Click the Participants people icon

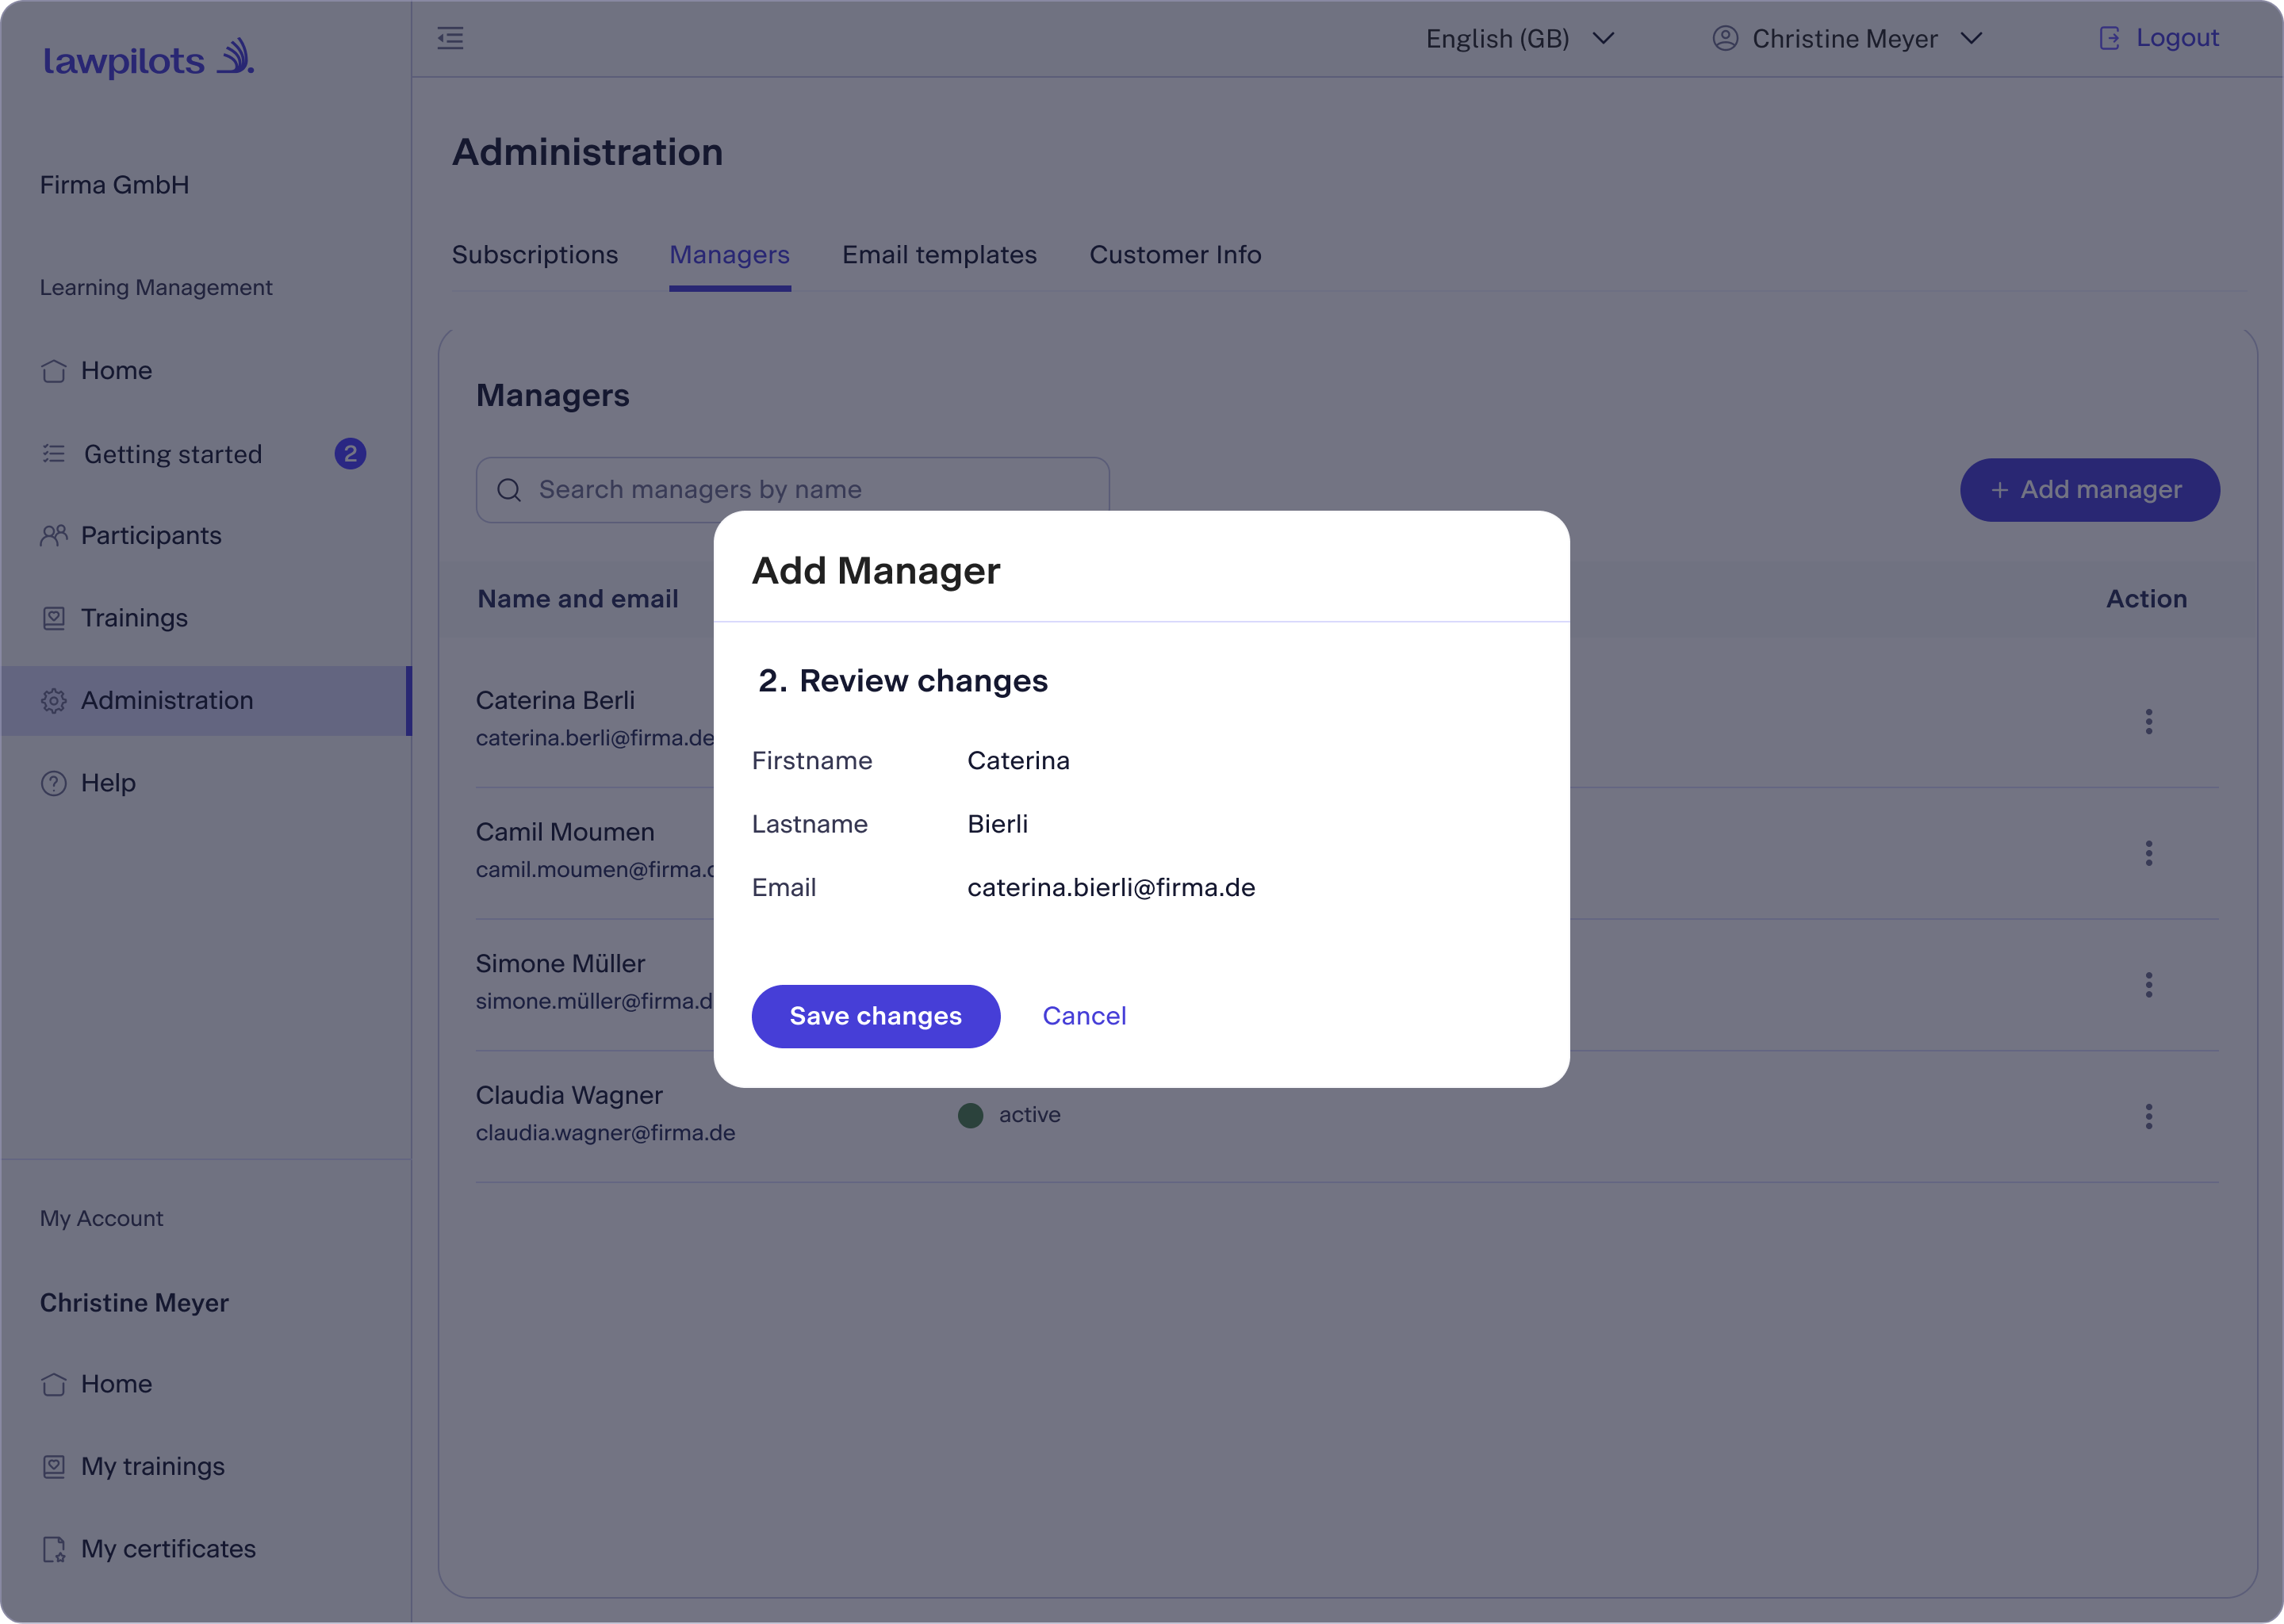[x=54, y=536]
